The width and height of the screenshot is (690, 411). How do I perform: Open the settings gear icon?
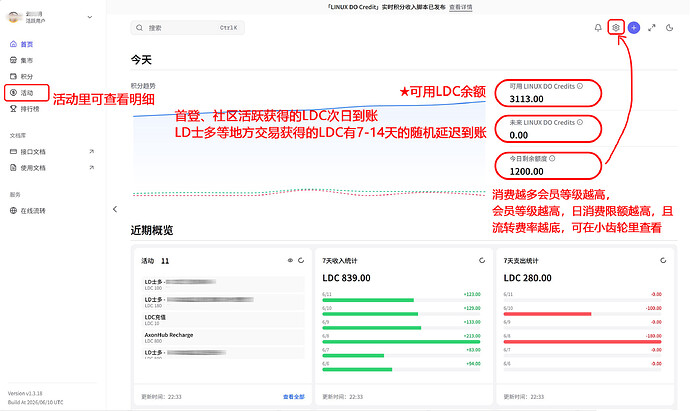tap(616, 28)
